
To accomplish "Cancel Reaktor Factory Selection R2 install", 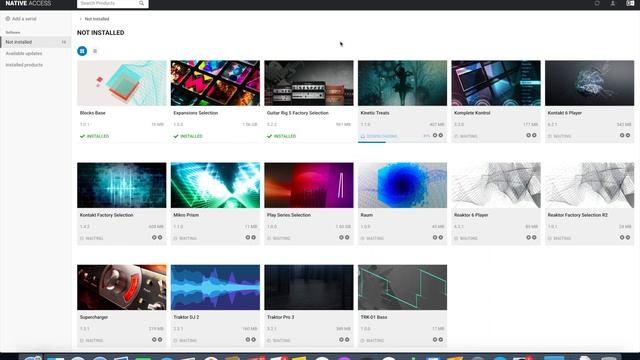I will click(x=628, y=238).
